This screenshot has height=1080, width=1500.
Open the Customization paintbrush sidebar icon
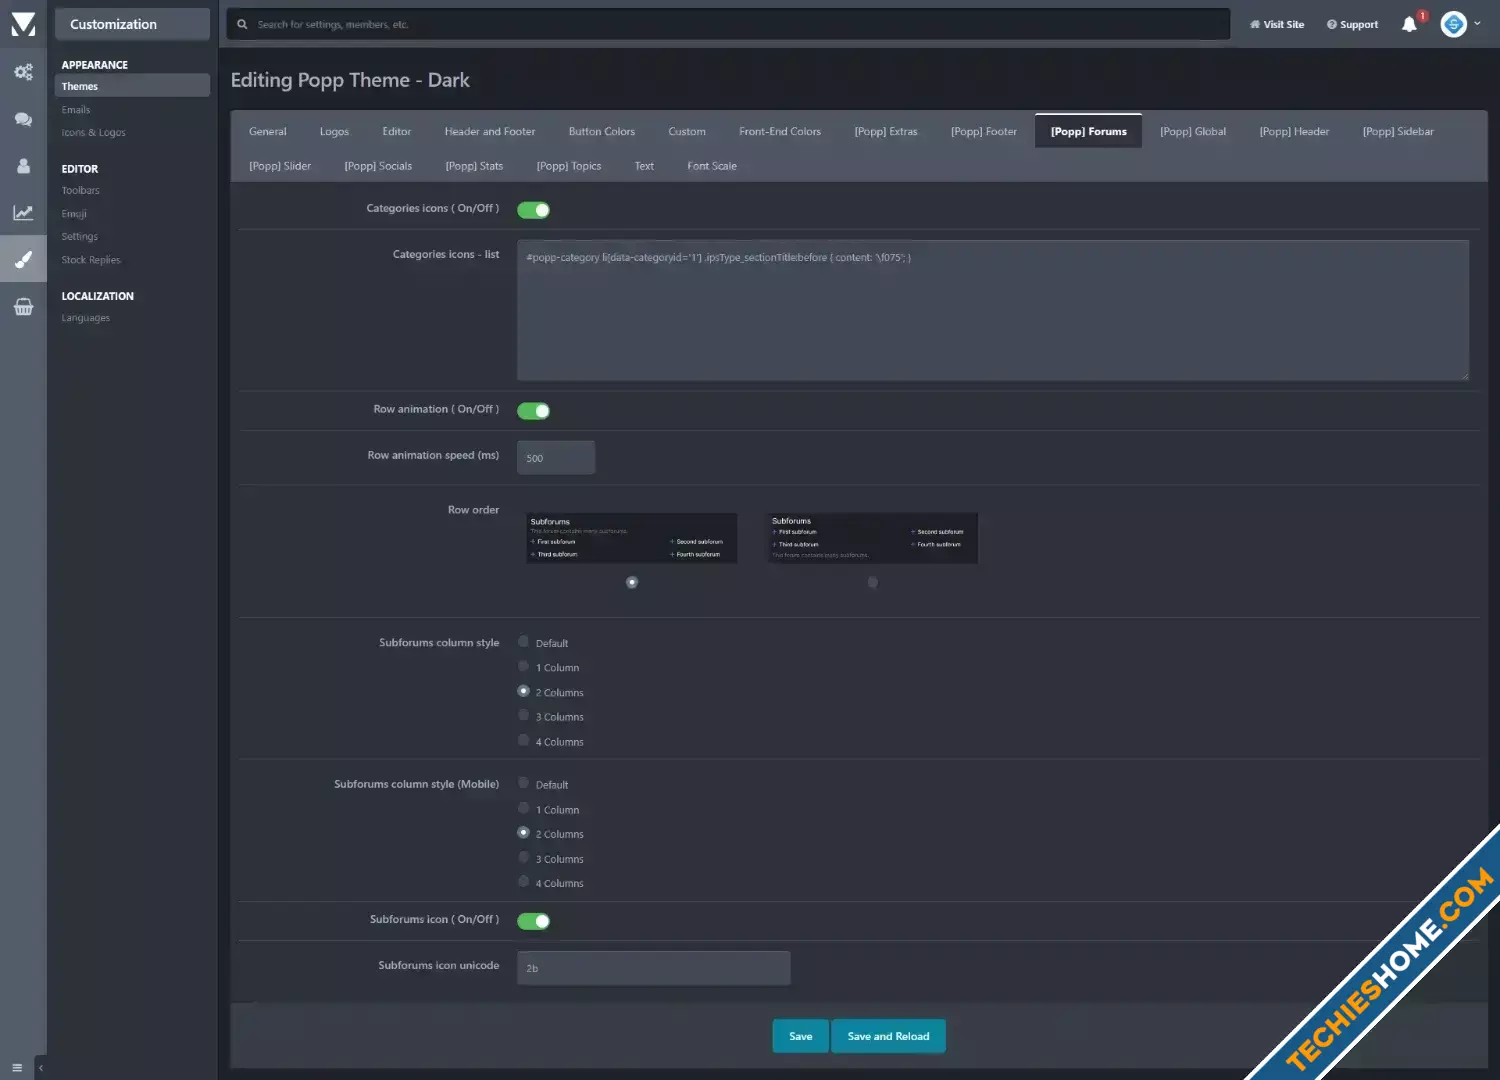pyautogui.click(x=23, y=260)
